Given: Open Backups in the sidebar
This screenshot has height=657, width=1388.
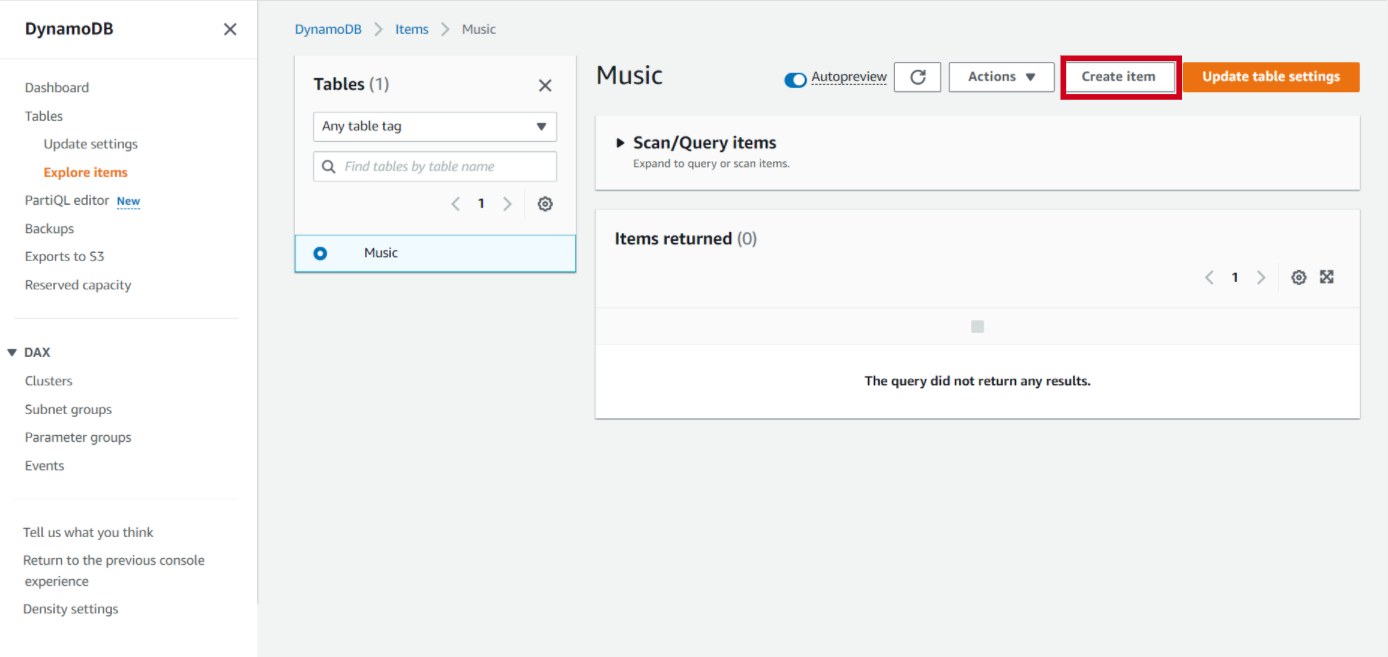Looking at the screenshot, I should coord(50,229).
